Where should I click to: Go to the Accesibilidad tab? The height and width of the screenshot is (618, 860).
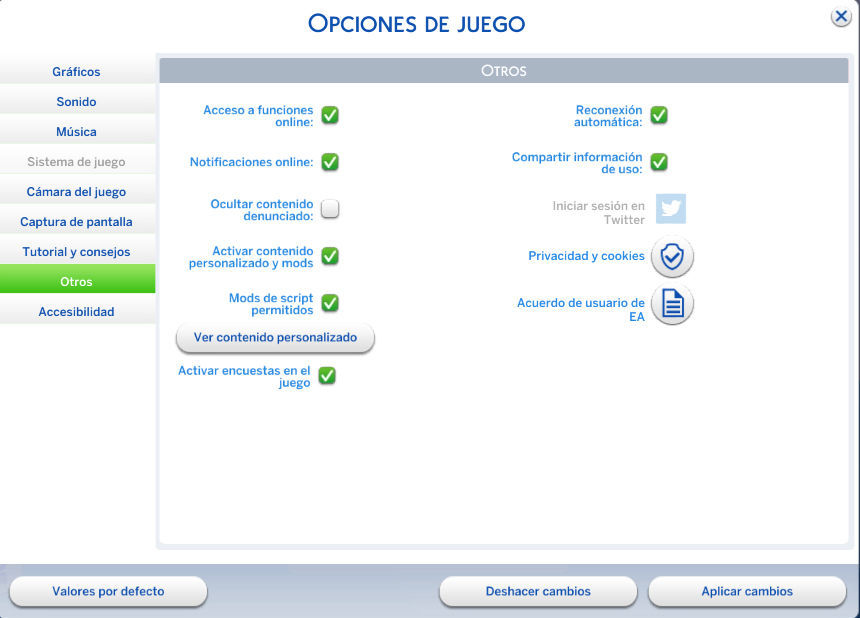pyautogui.click(x=77, y=312)
